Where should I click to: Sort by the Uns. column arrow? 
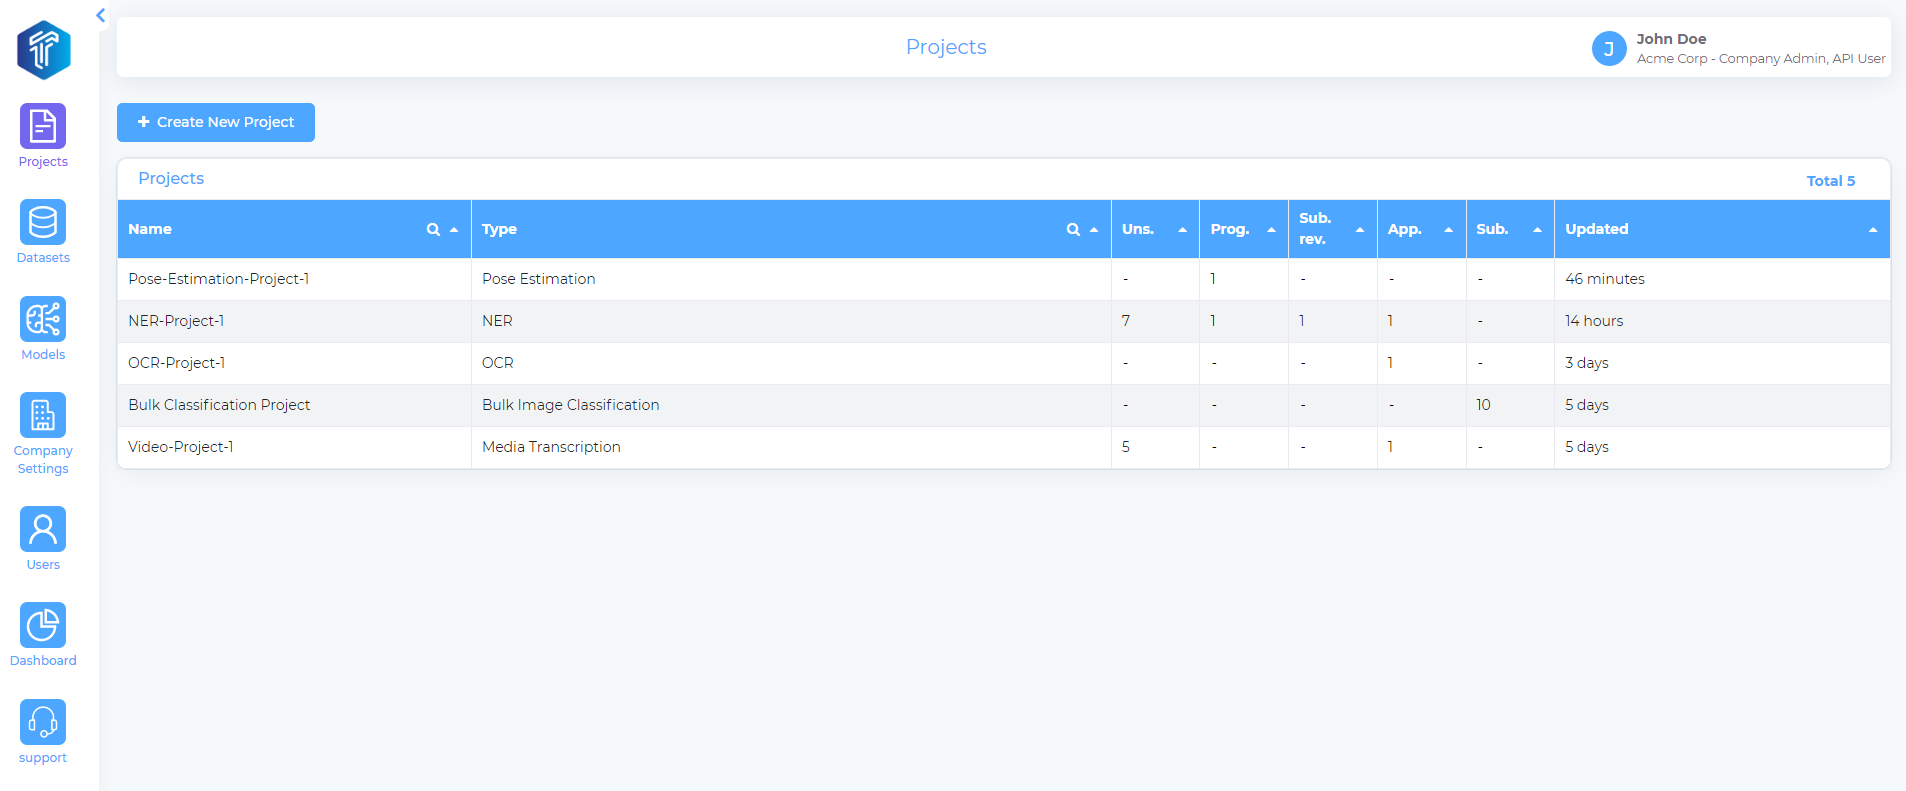pos(1183,229)
